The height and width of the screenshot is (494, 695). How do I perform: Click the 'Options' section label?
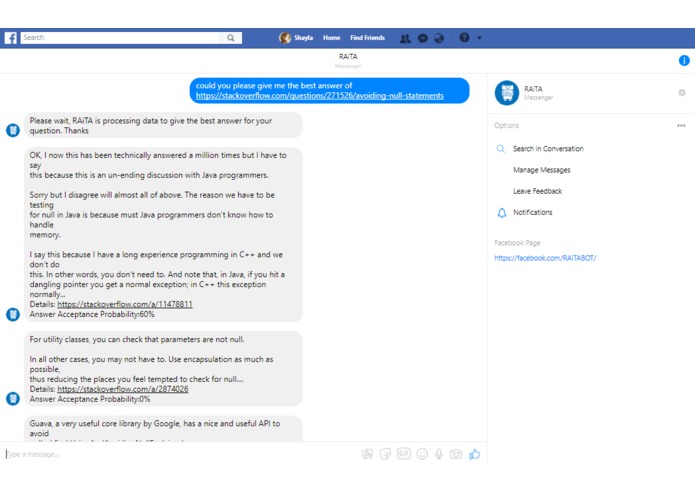[x=507, y=125]
